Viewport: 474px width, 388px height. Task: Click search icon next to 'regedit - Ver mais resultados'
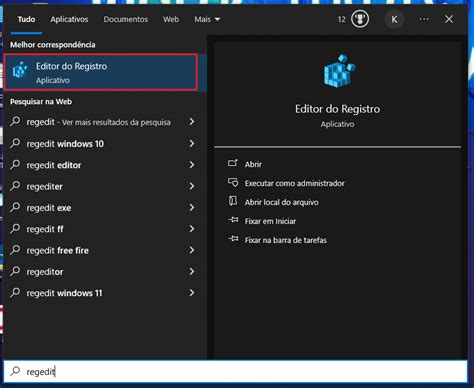click(15, 121)
